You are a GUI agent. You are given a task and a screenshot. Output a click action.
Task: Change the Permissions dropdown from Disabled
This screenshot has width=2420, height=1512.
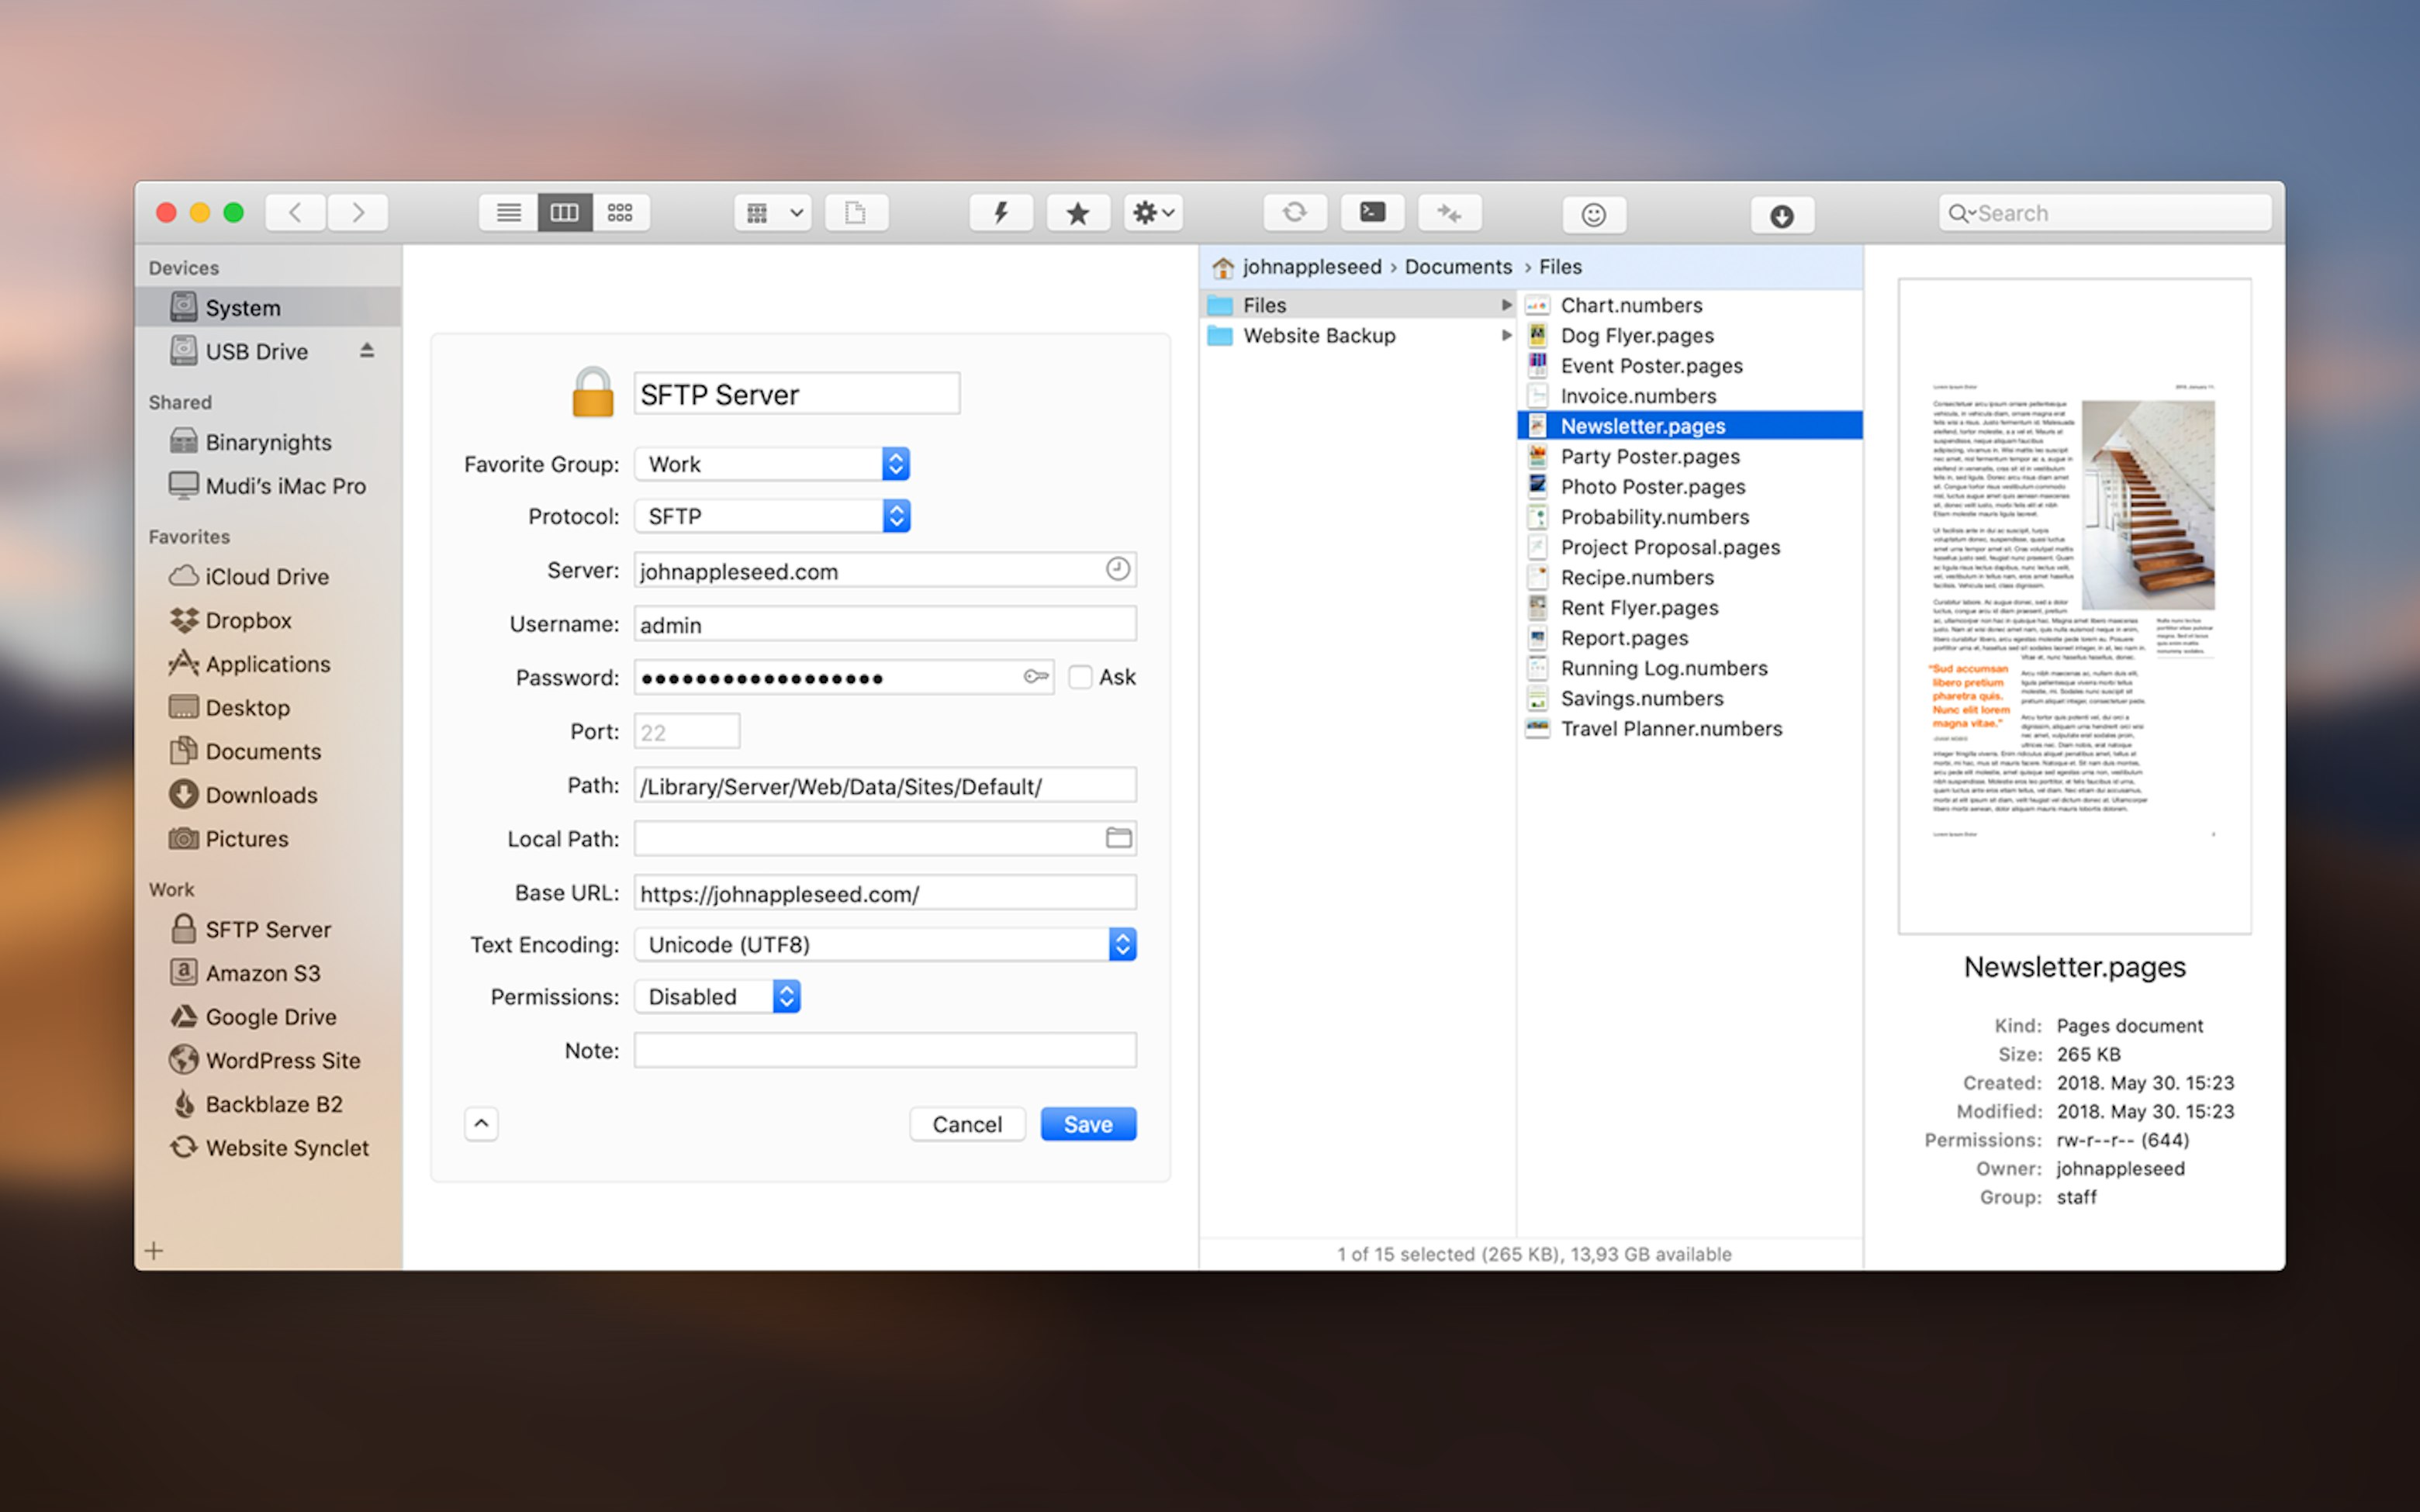[786, 996]
